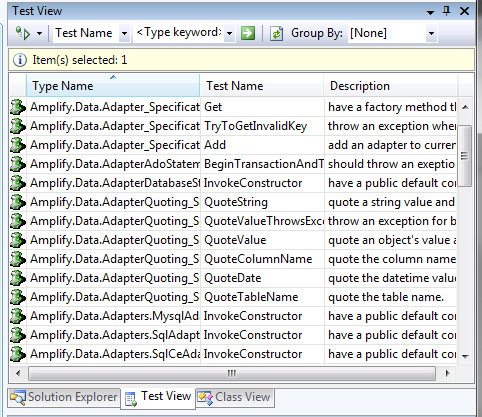Click test icon for QuoteColumnName row
The image size is (482, 417).
tap(18, 259)
